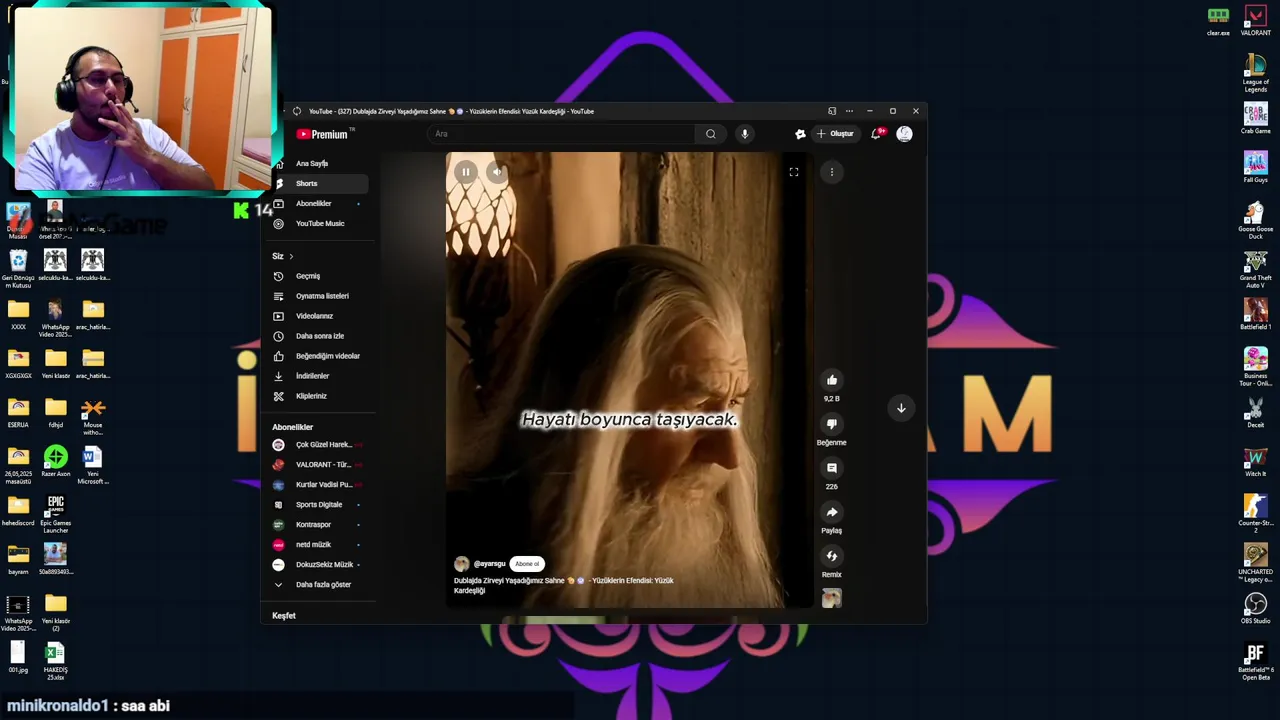Expand Daha fazla göster subscriptions

pos(318,584)
